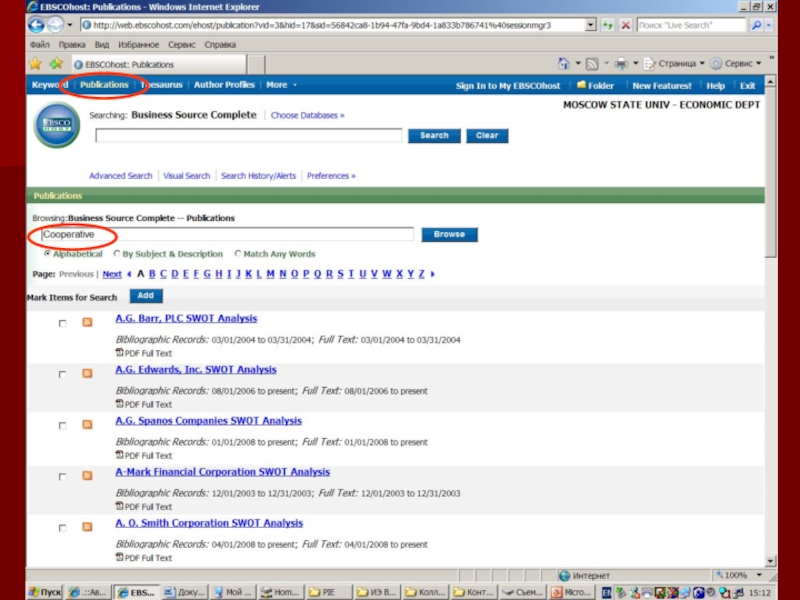Click the main search input field

point(249,135)
